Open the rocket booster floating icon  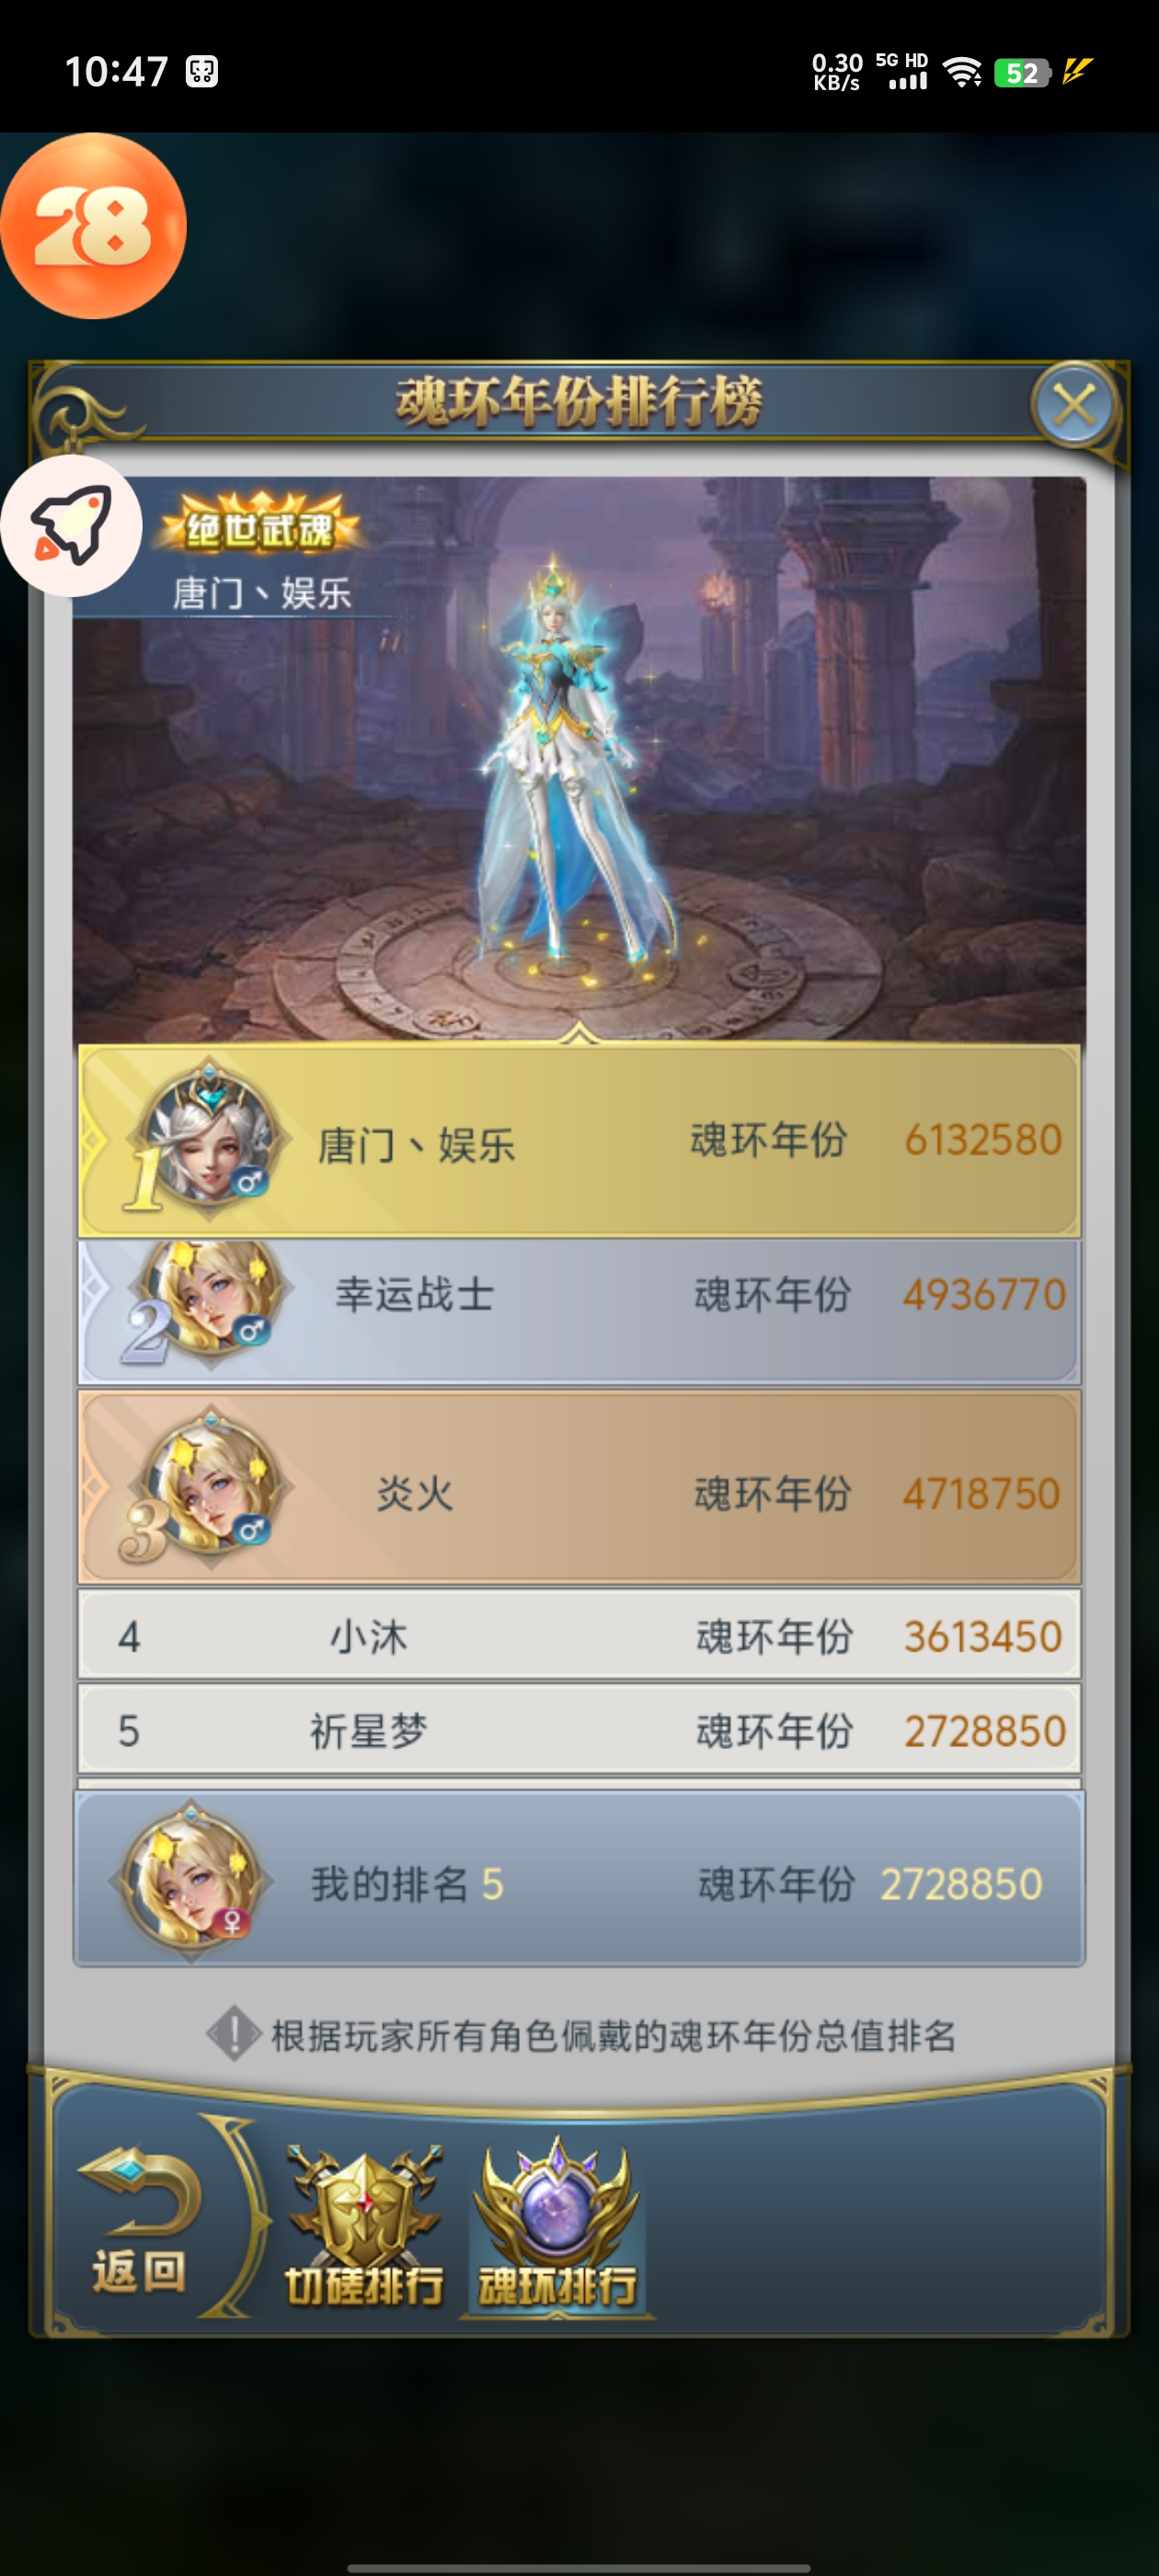click(x=70, y=525)
